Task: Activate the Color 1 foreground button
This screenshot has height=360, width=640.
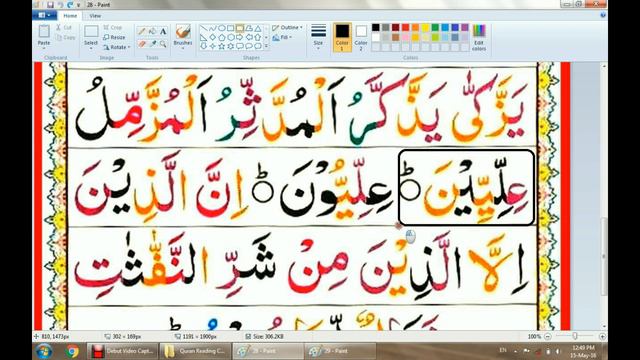Action: [x=342, y=37]
